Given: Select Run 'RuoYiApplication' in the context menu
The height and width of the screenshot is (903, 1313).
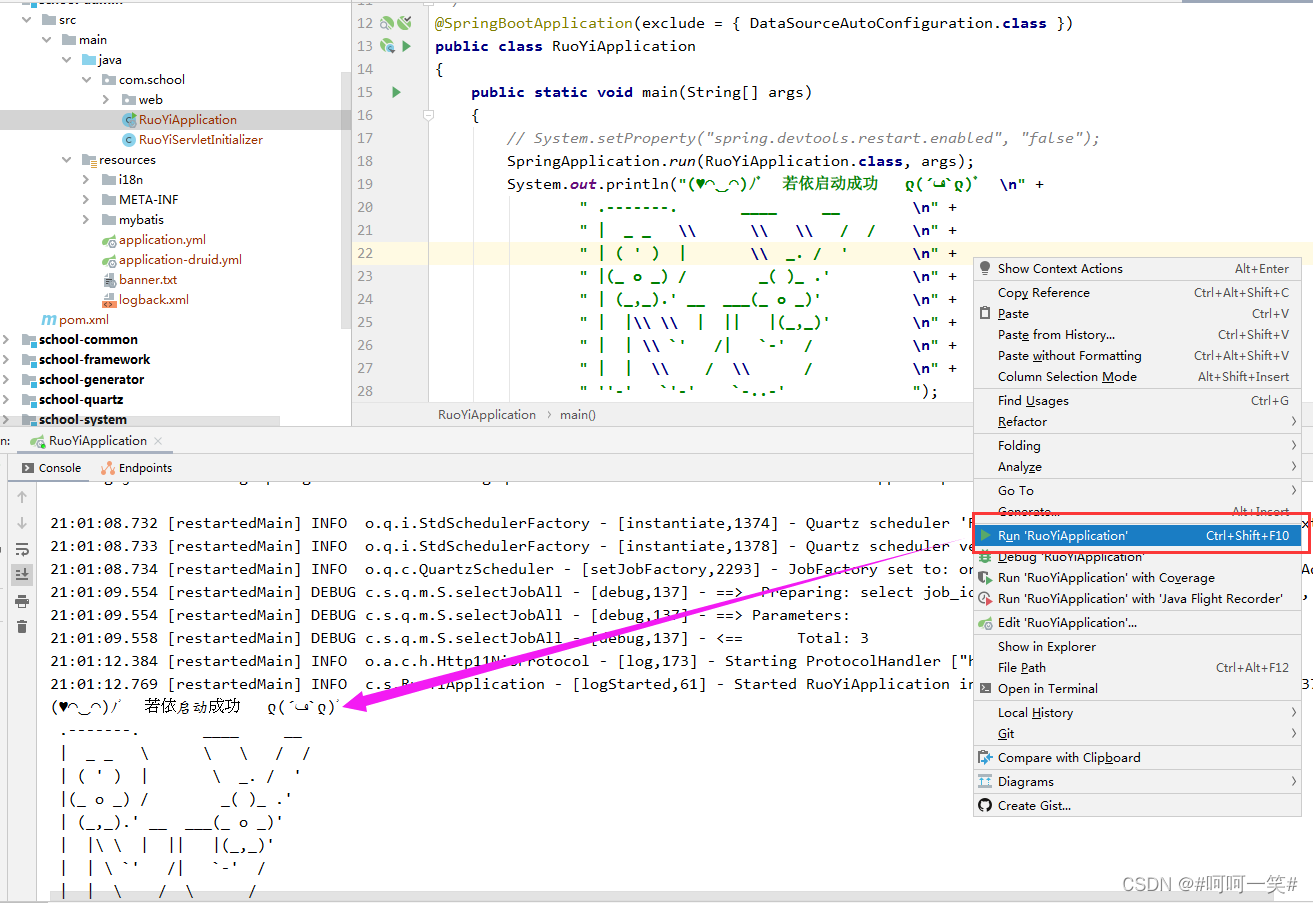Looking at the screenshot, I should (x=1137, y=536).
